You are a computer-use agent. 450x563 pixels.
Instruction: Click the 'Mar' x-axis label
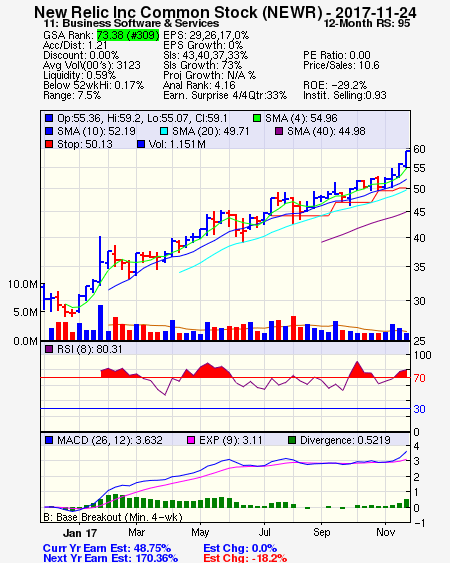(x=136, y=532)
